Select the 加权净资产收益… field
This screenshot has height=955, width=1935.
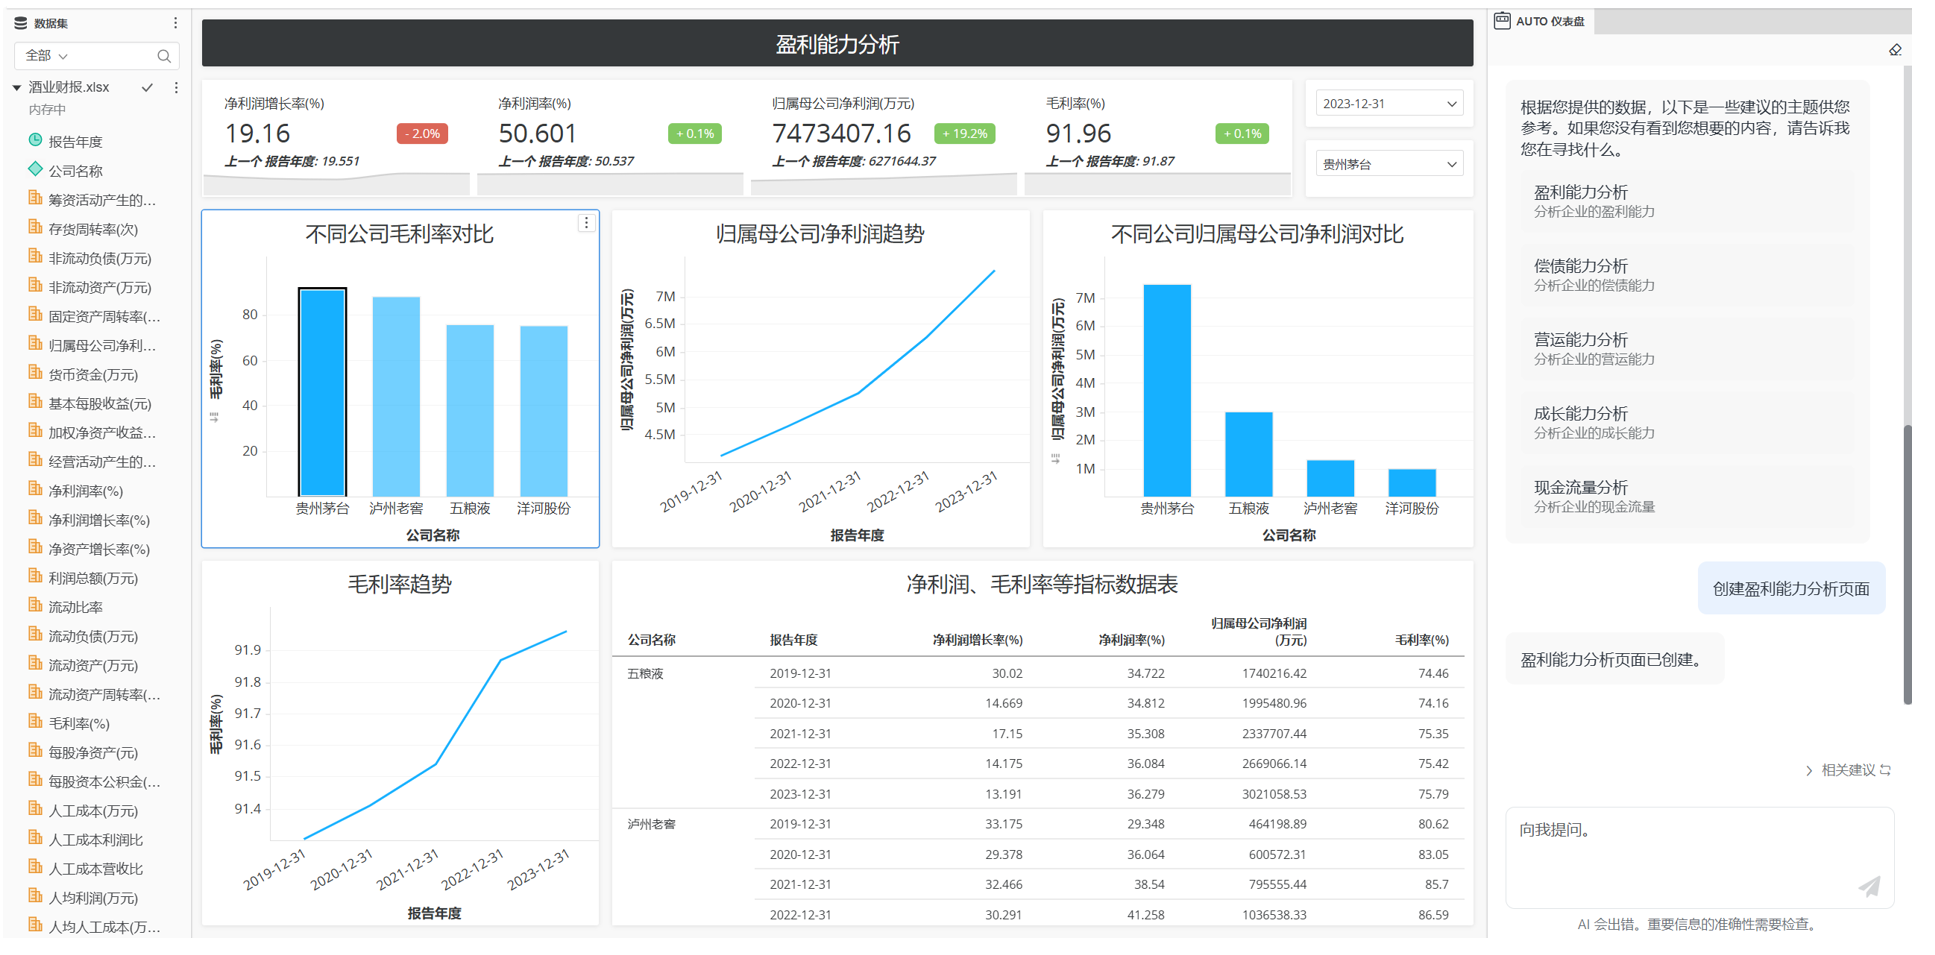click(102, 432)
